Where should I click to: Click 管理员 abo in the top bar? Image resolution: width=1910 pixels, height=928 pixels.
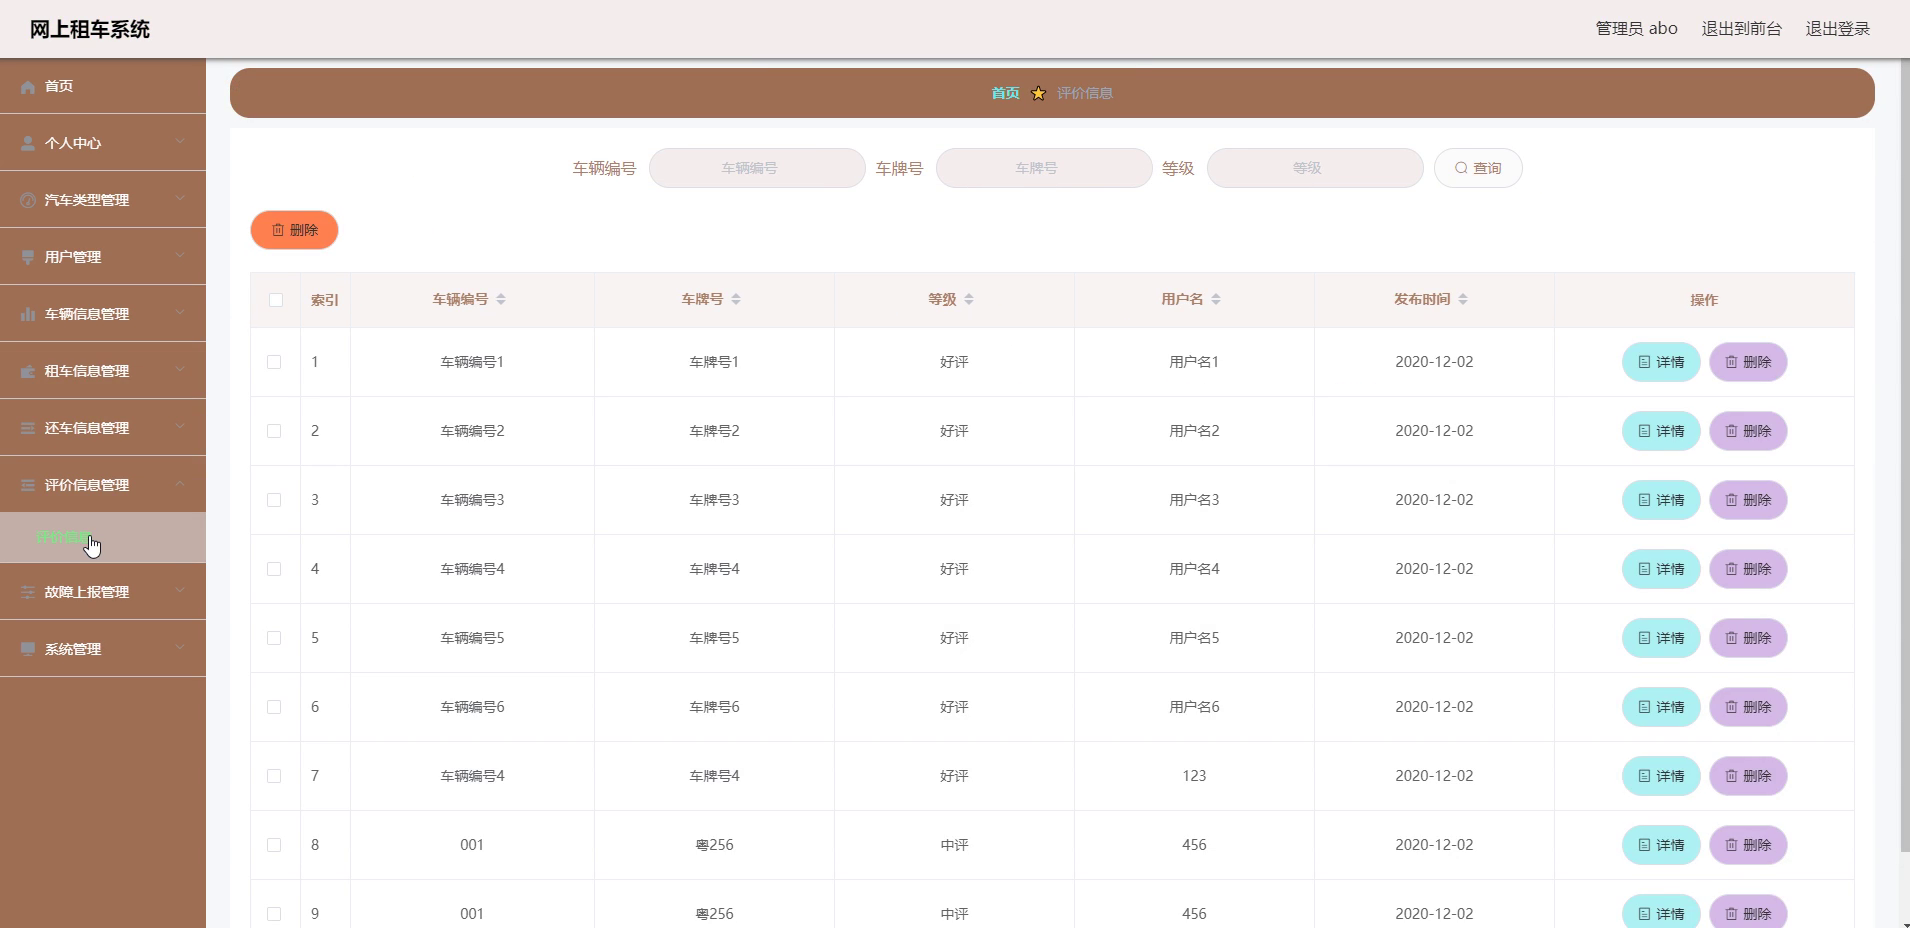coord(1636,29)
